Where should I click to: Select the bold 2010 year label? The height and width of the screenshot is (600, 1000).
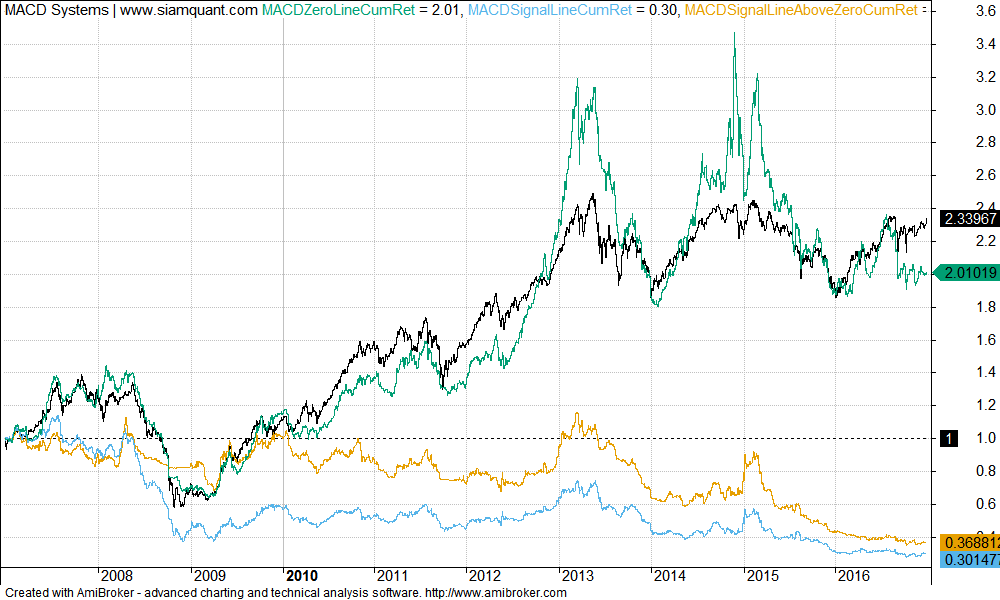coord(302,576)
